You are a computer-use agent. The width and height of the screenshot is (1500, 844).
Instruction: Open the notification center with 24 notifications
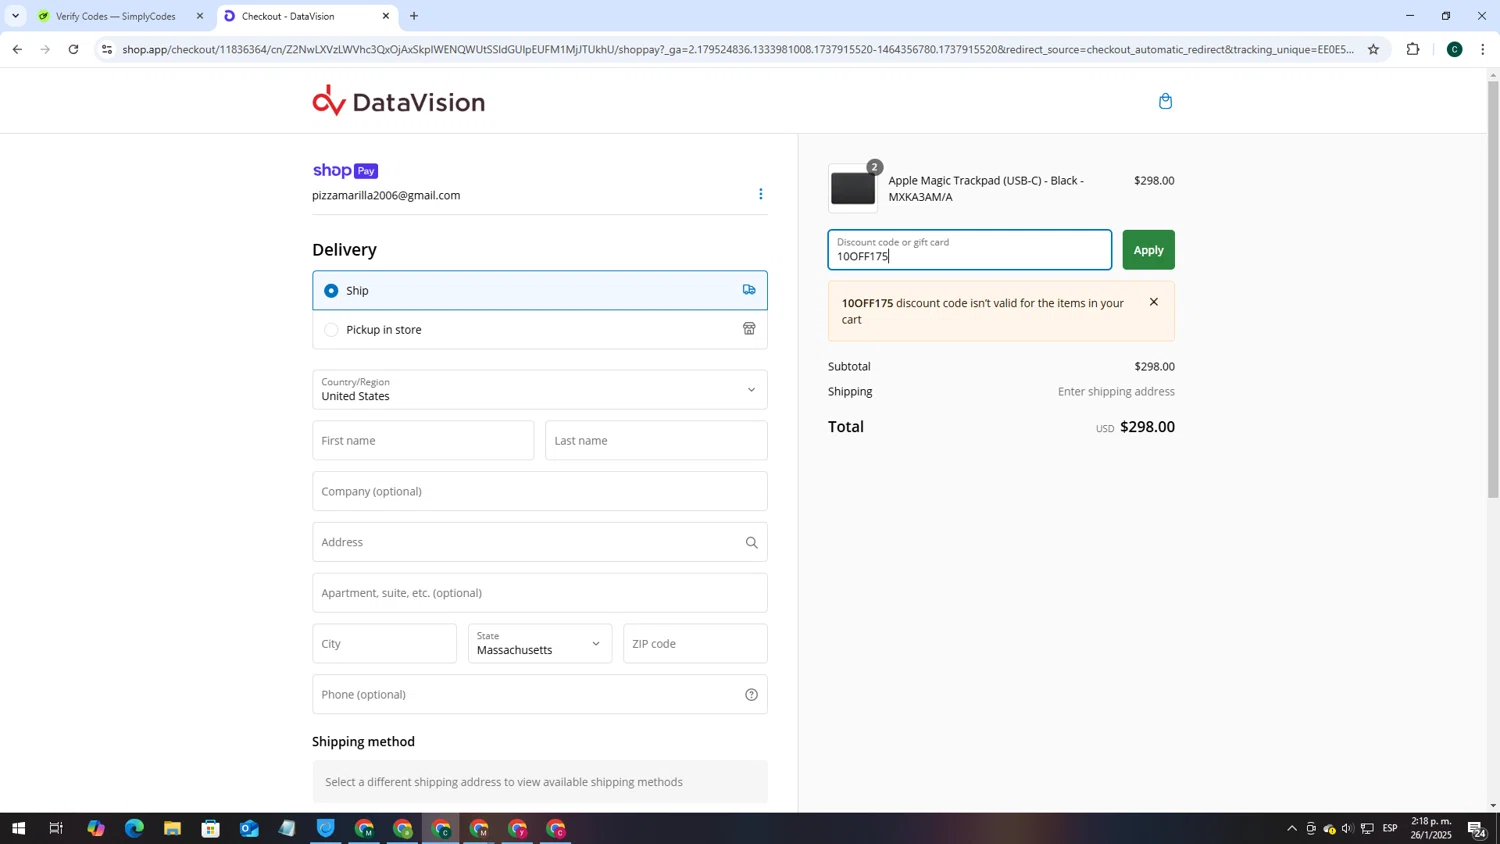(x=1476, y=829)
